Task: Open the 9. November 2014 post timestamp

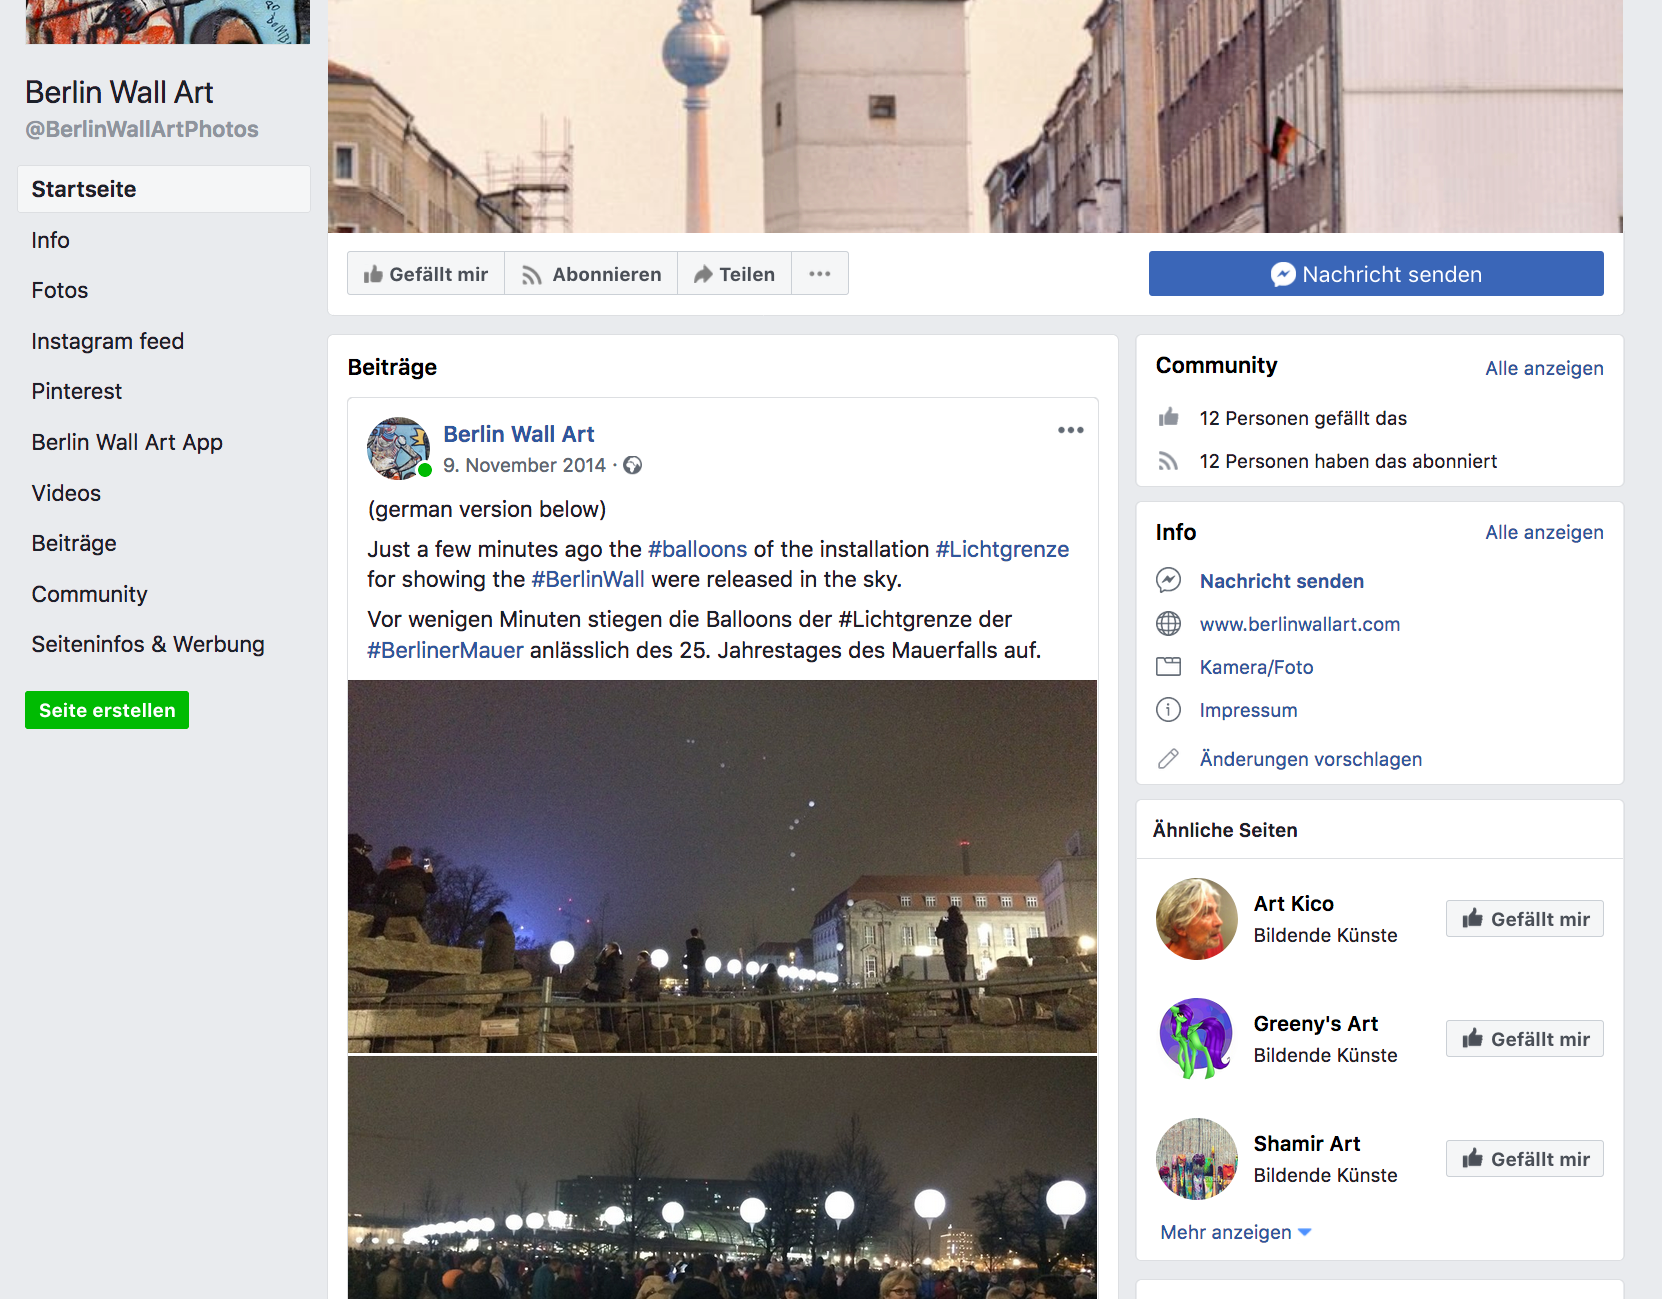Action: 524,465
